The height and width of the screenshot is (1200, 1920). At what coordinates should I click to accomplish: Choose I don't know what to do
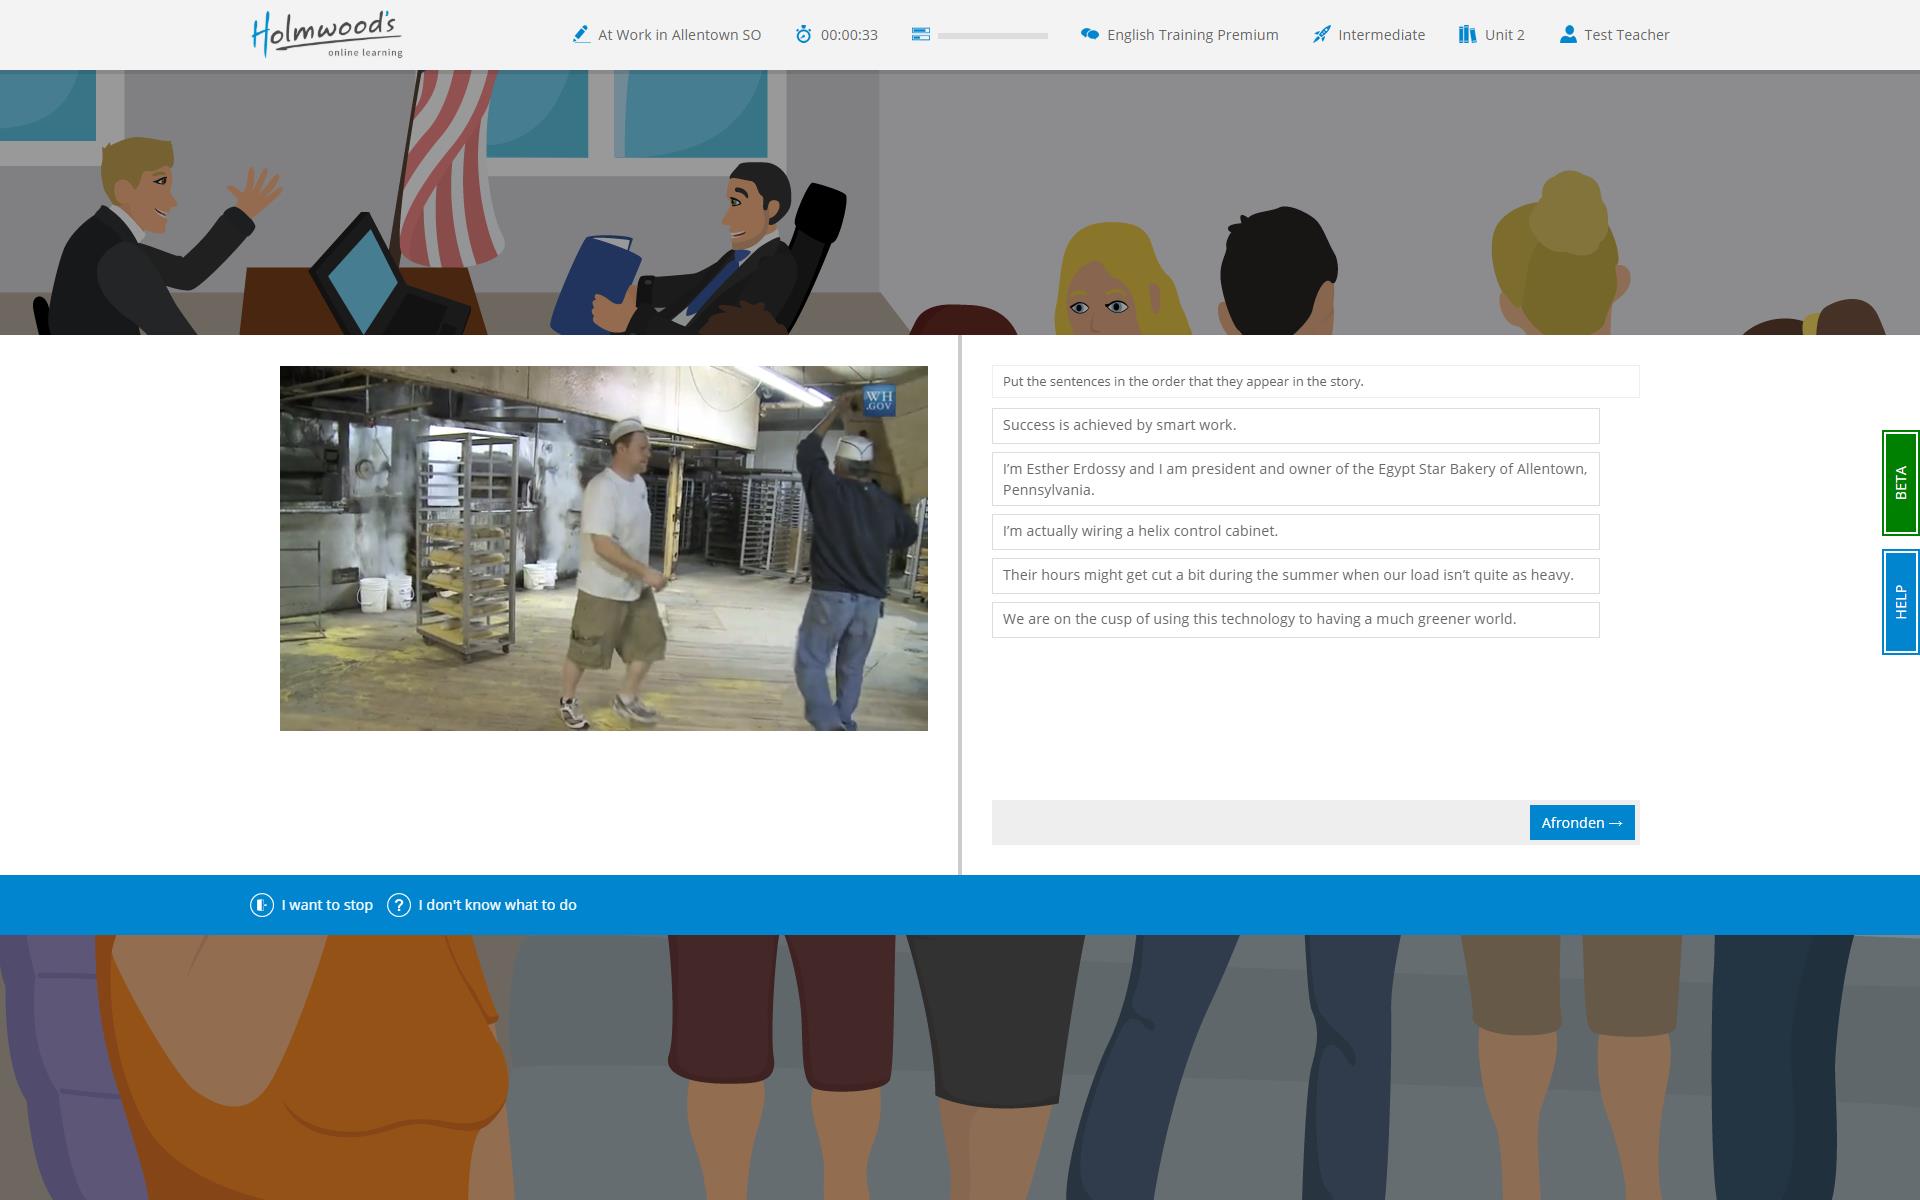497,905
